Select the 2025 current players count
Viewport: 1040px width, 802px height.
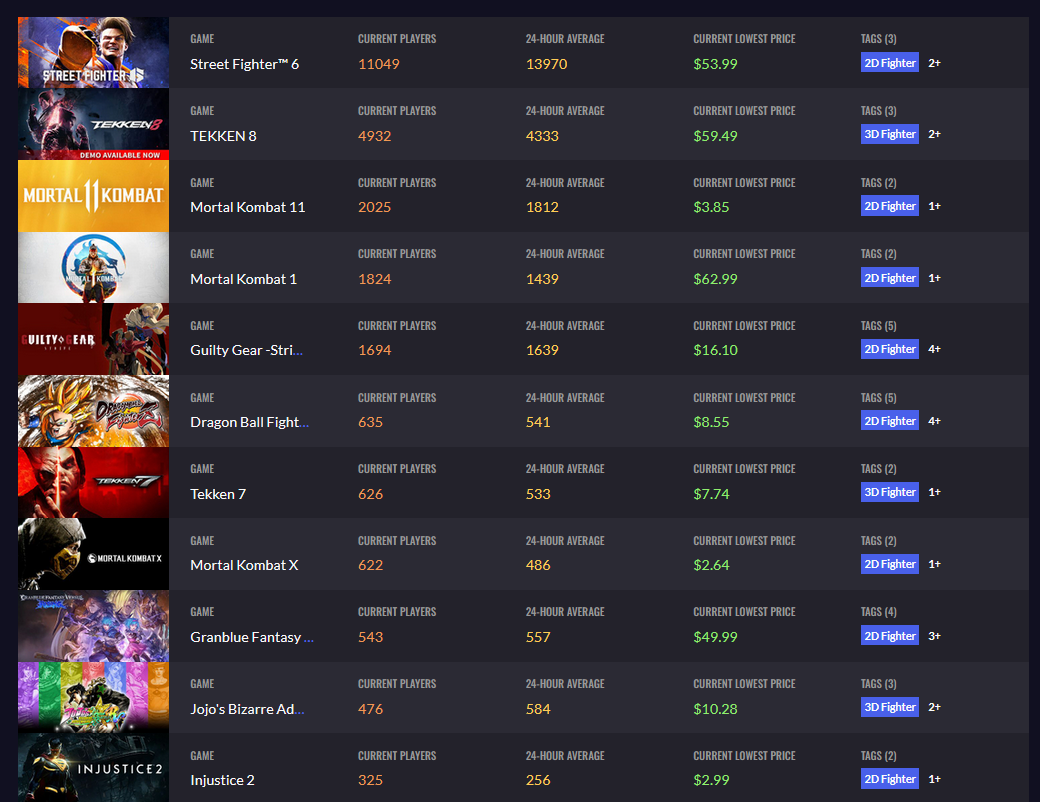(375, 207)
